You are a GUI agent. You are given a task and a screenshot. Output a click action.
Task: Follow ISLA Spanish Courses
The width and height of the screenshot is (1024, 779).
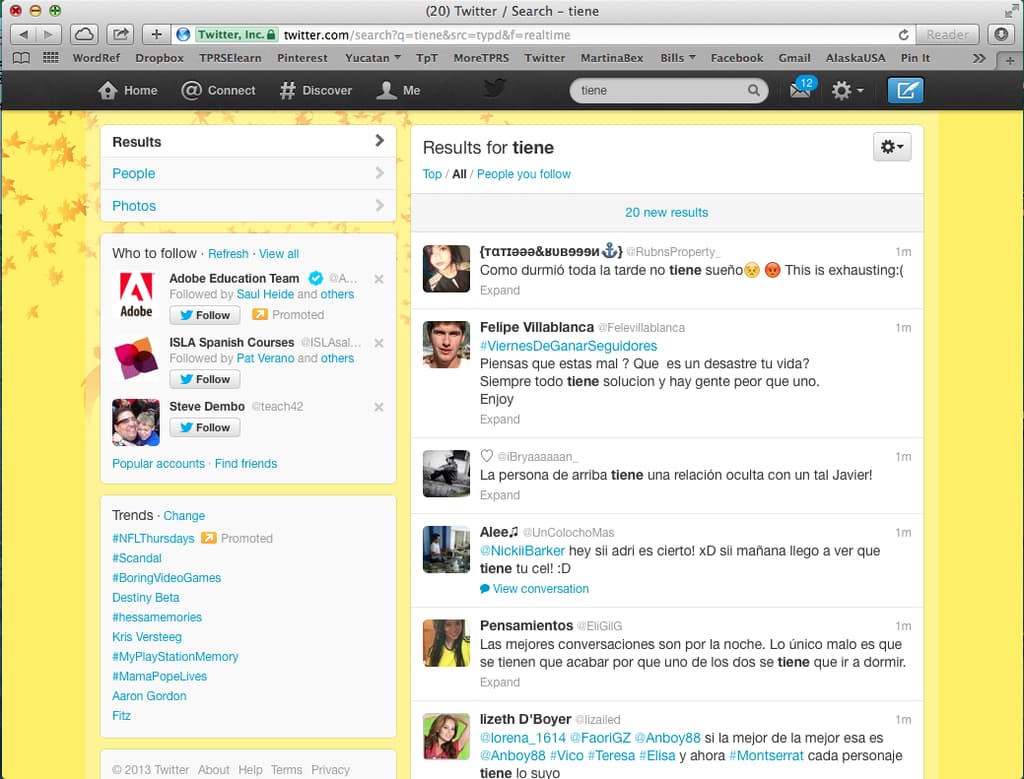[x=204, y=379]
